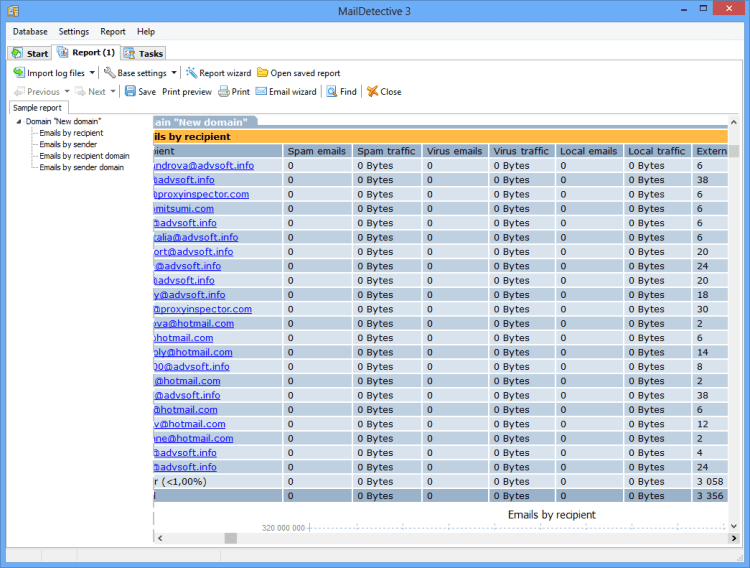This screenshot has height=568, width=750.
Task: Click the Spam traffic column header
Action: (x=386, y=151)
